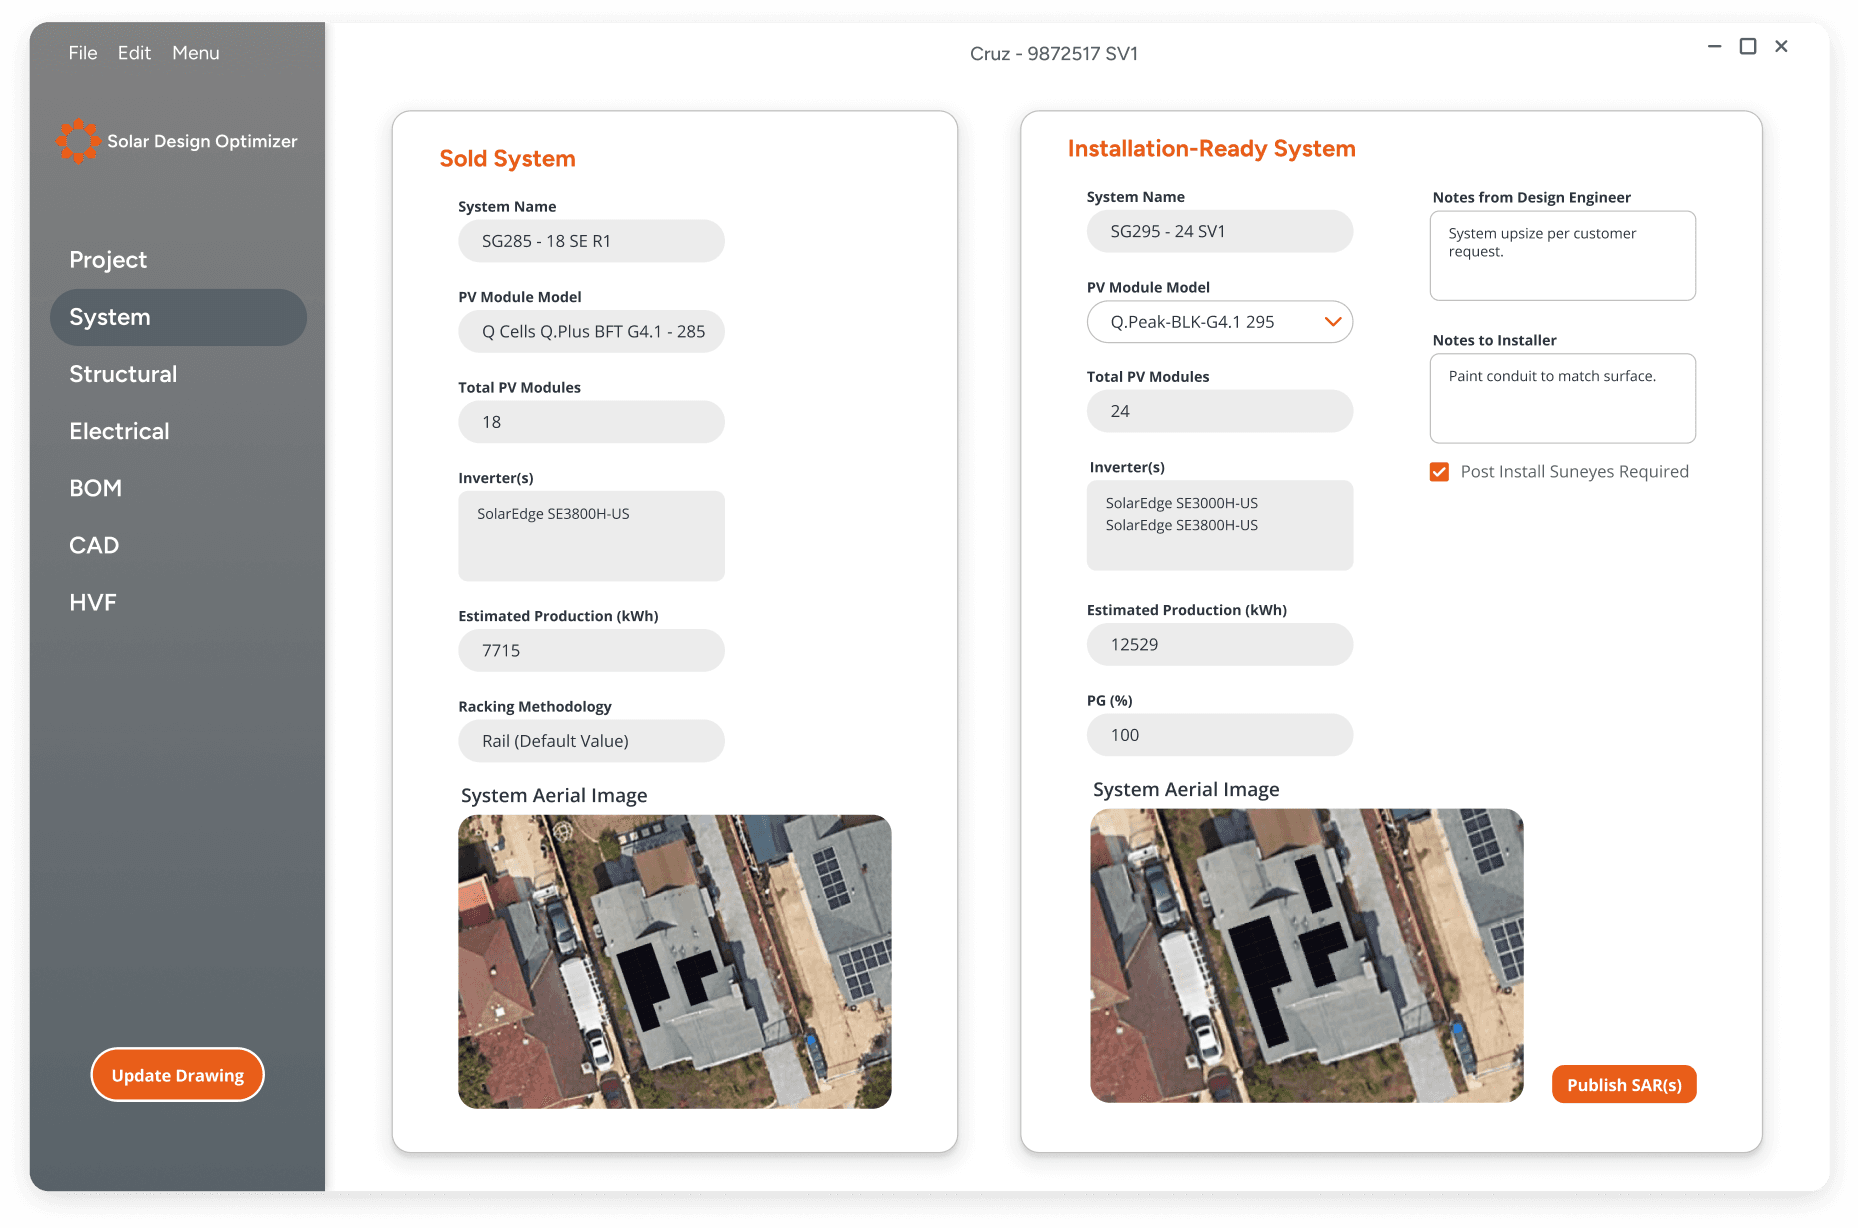Expand the PV Module Model dropdown arrow
The width and height of the screenshot is (1858, 1228).
[x=1332, y=322]
